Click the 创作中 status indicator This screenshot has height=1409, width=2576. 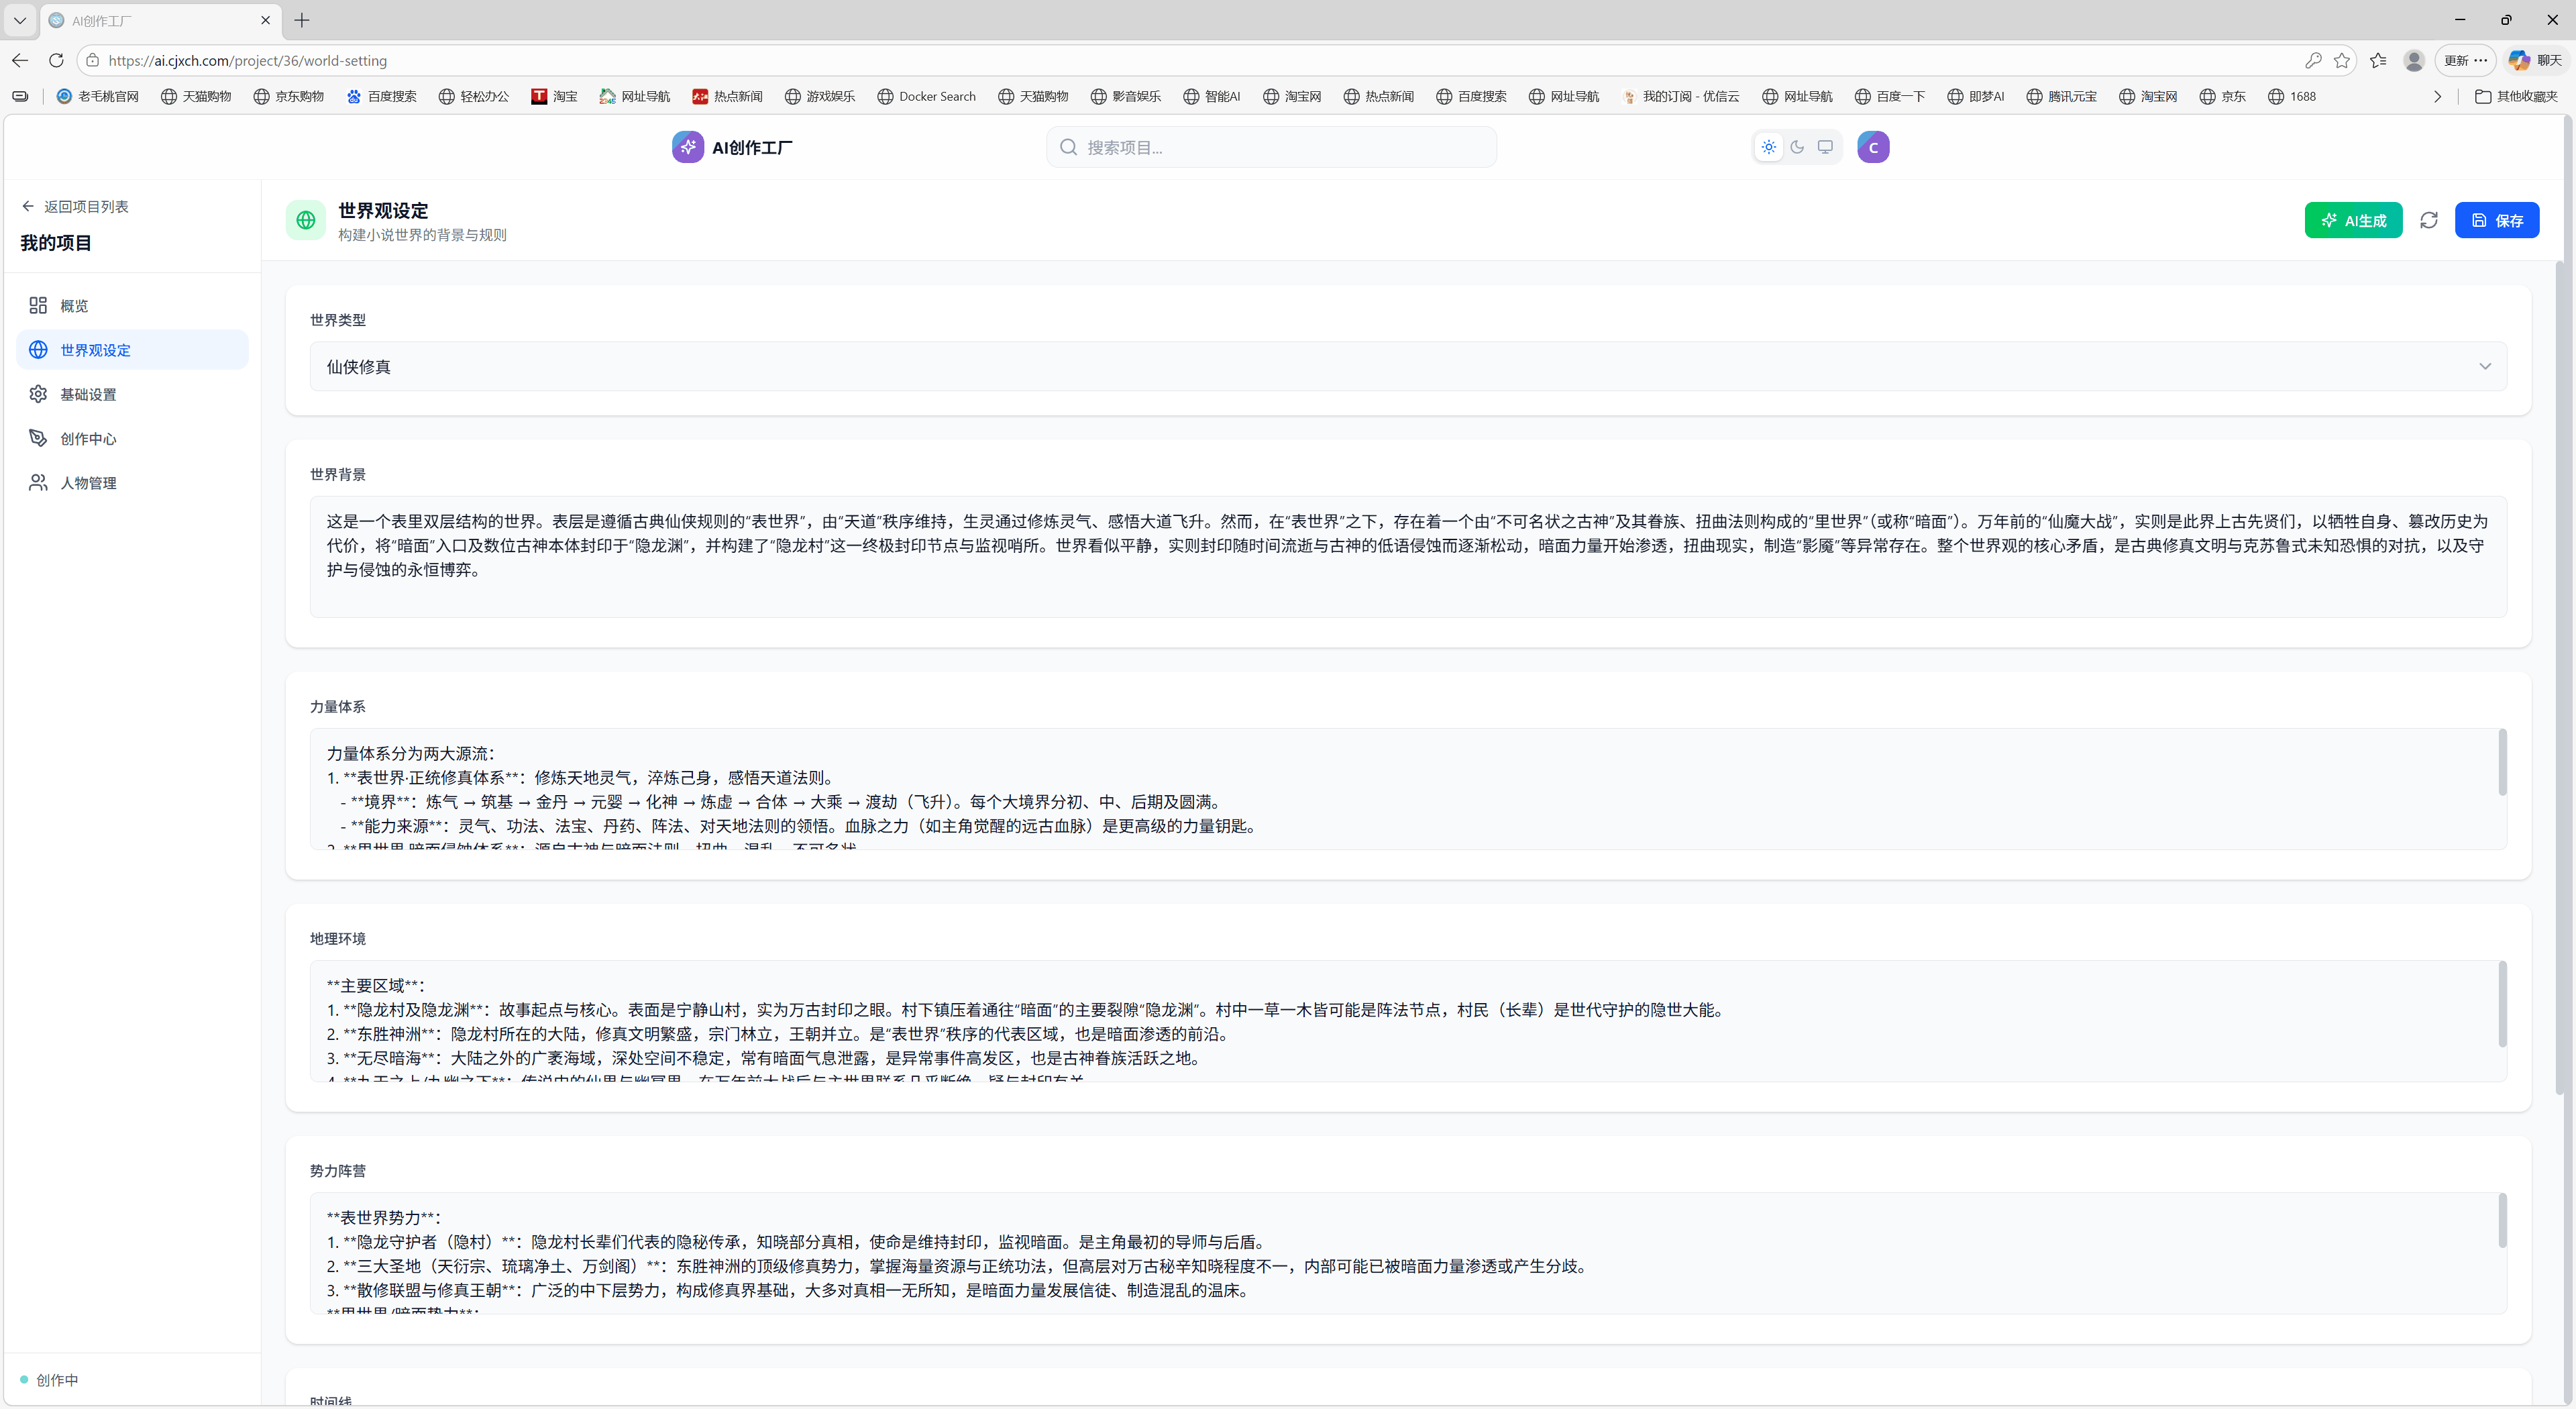coord(49,1380)
